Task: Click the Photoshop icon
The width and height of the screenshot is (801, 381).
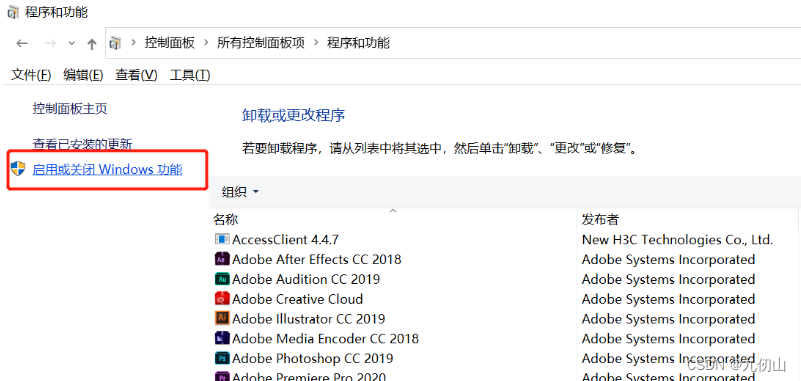Action: click(222, 358)
